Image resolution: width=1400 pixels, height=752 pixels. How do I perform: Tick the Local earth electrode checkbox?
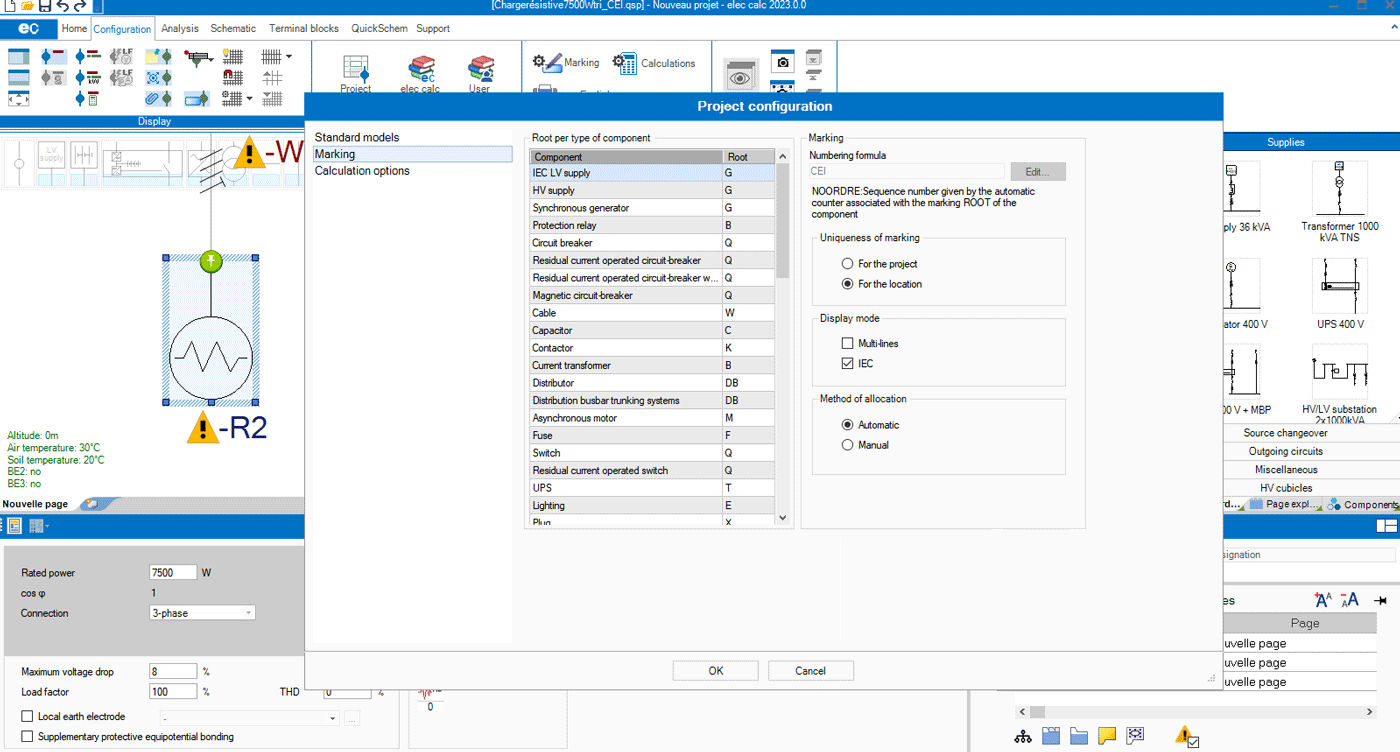[x=27, y=716]
